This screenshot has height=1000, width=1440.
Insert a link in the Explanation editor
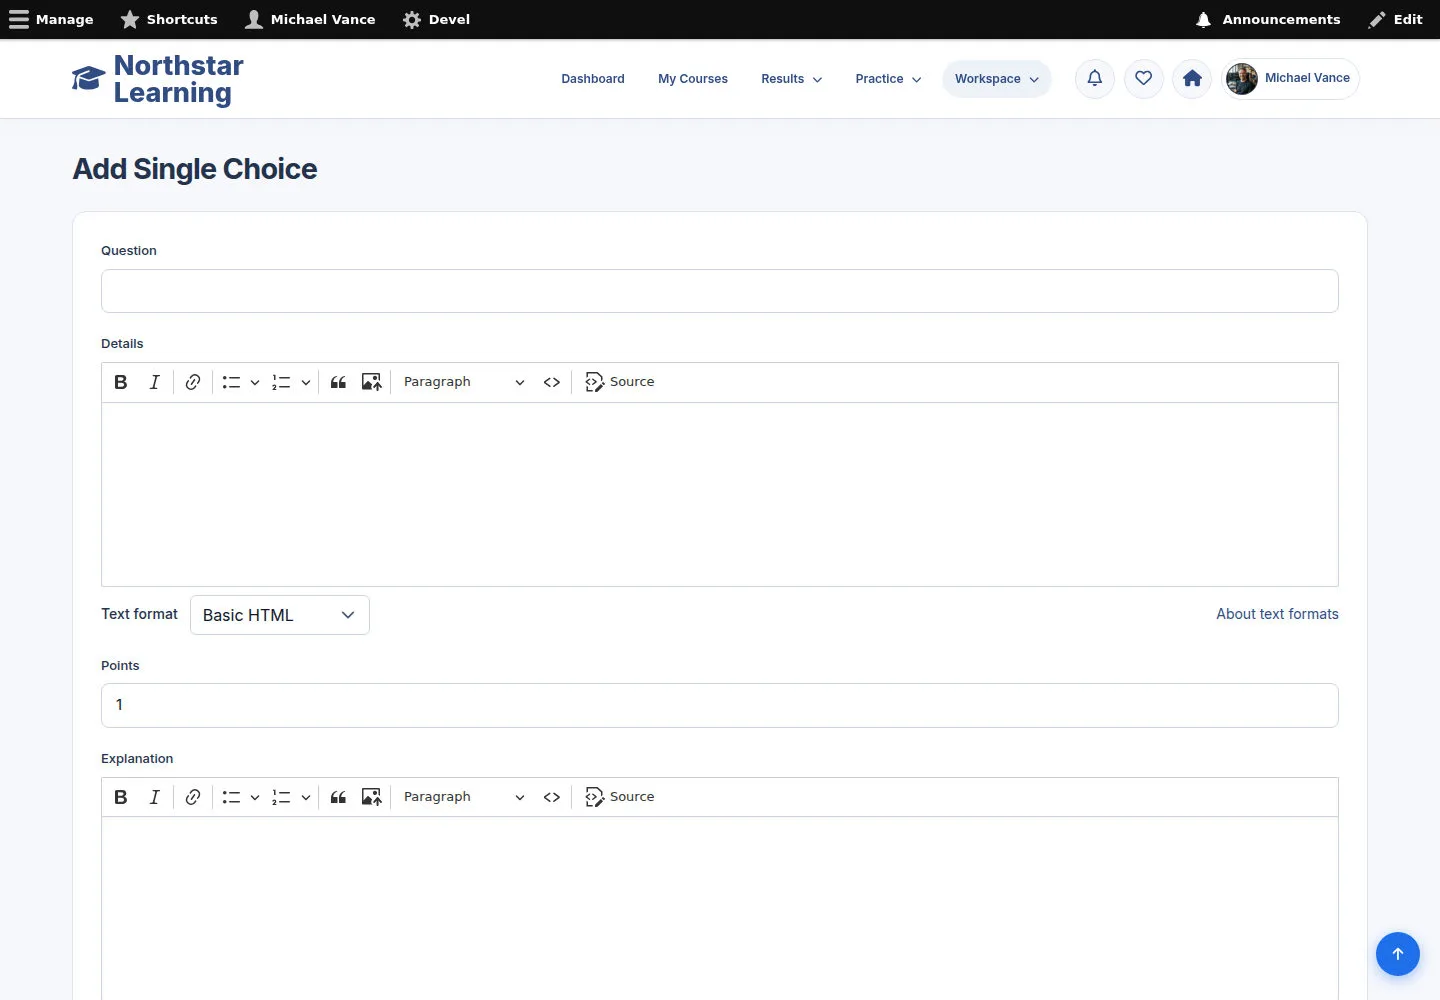click(x=193, y=797)
